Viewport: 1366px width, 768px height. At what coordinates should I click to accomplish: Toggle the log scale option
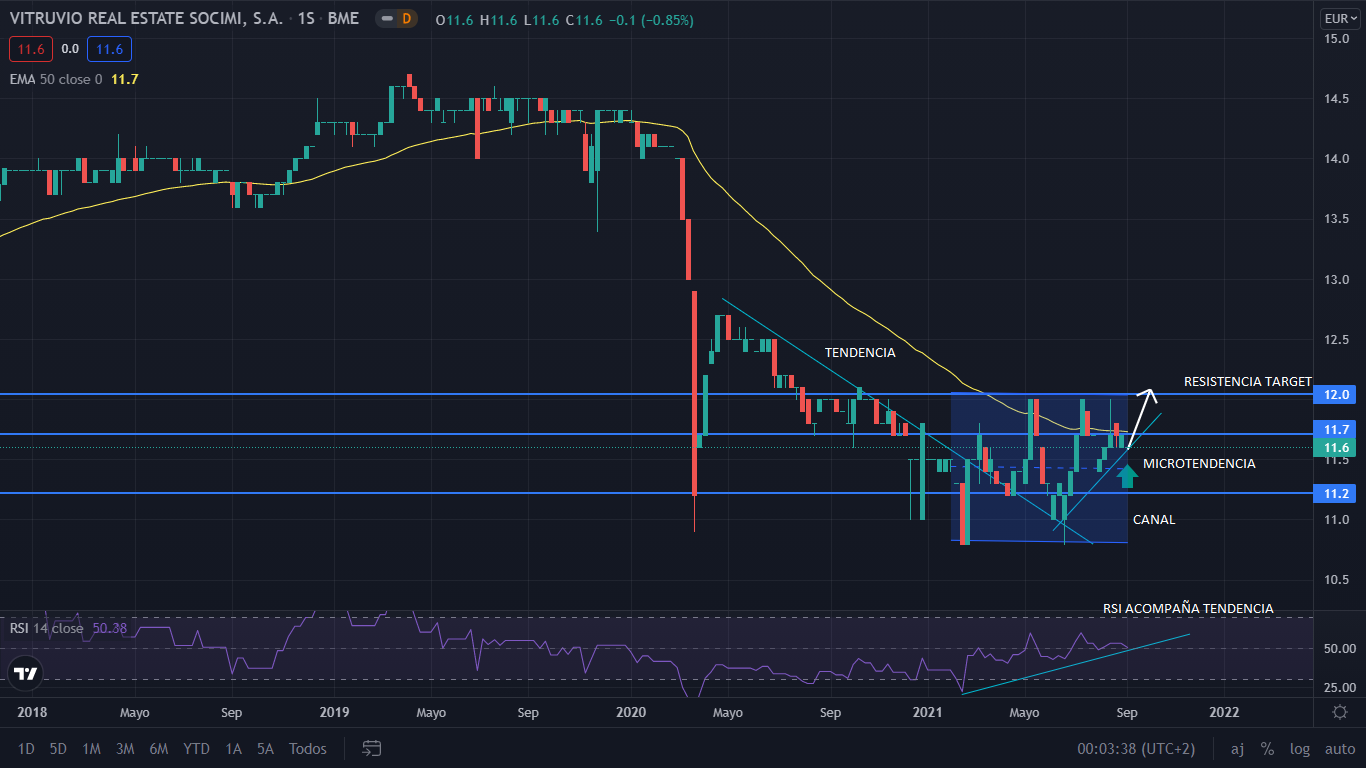click(x=1299, y=748)
